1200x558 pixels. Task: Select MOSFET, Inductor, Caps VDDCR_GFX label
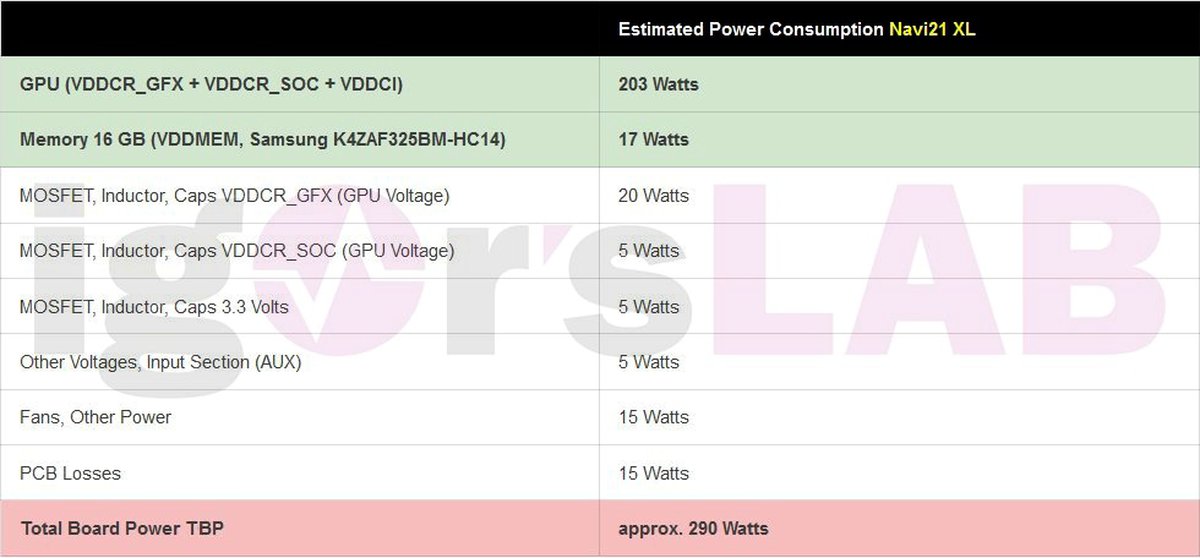coord(234,196)
